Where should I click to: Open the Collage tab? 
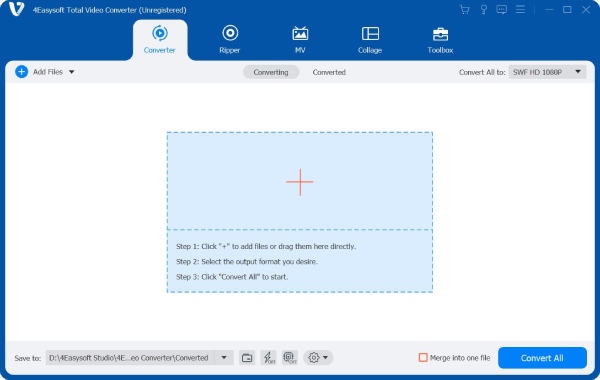(x=370, y=40)
